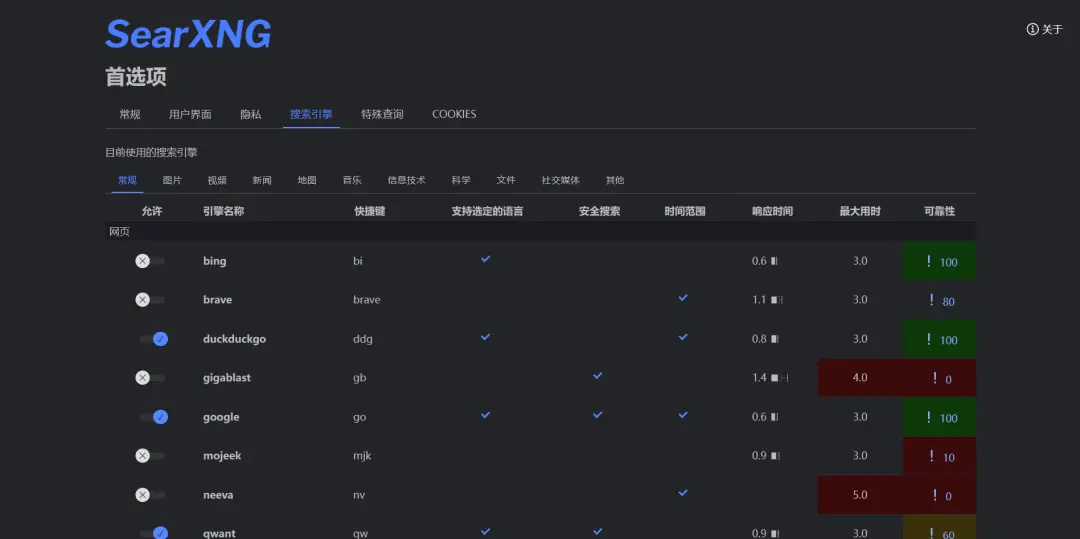Select the 地图 engine category
The width and height of the screenshot is (1080, 539).
pyautogui.click(x=307, y=180)
